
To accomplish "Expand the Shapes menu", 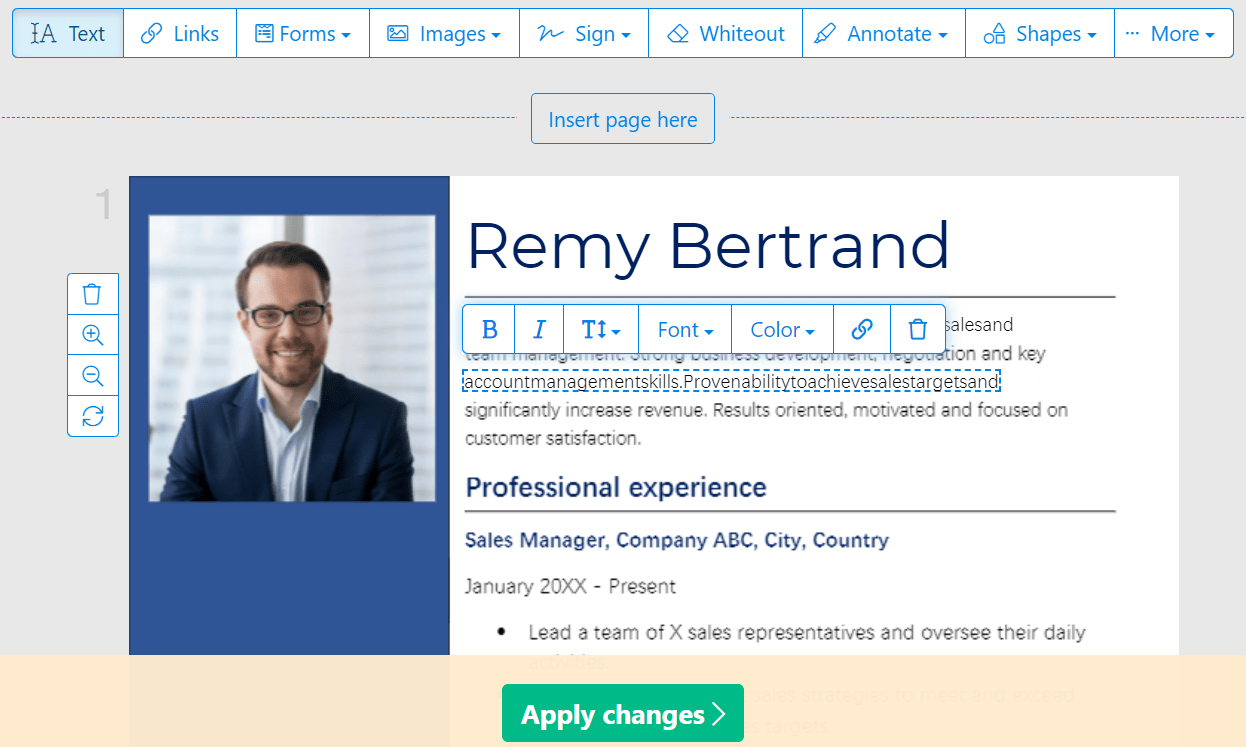I will click(1039, 33).
